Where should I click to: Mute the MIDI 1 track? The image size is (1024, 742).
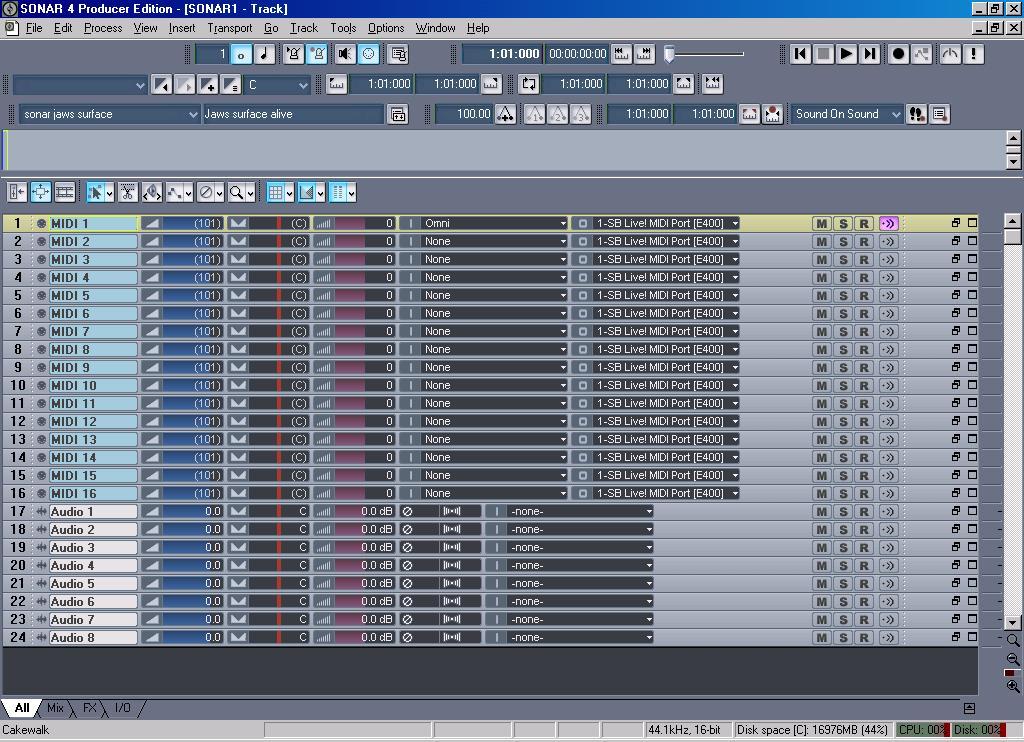[x=822, y=223]
